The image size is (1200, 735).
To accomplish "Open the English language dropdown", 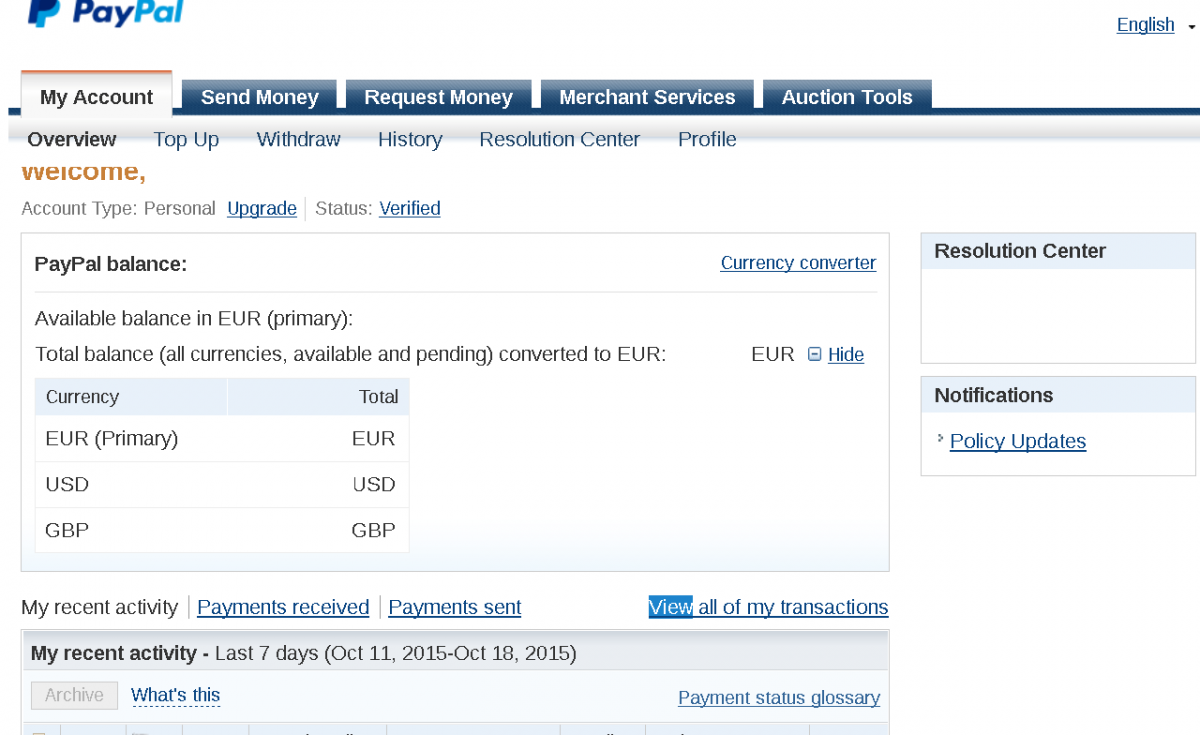I will [x=1156, y=25].
